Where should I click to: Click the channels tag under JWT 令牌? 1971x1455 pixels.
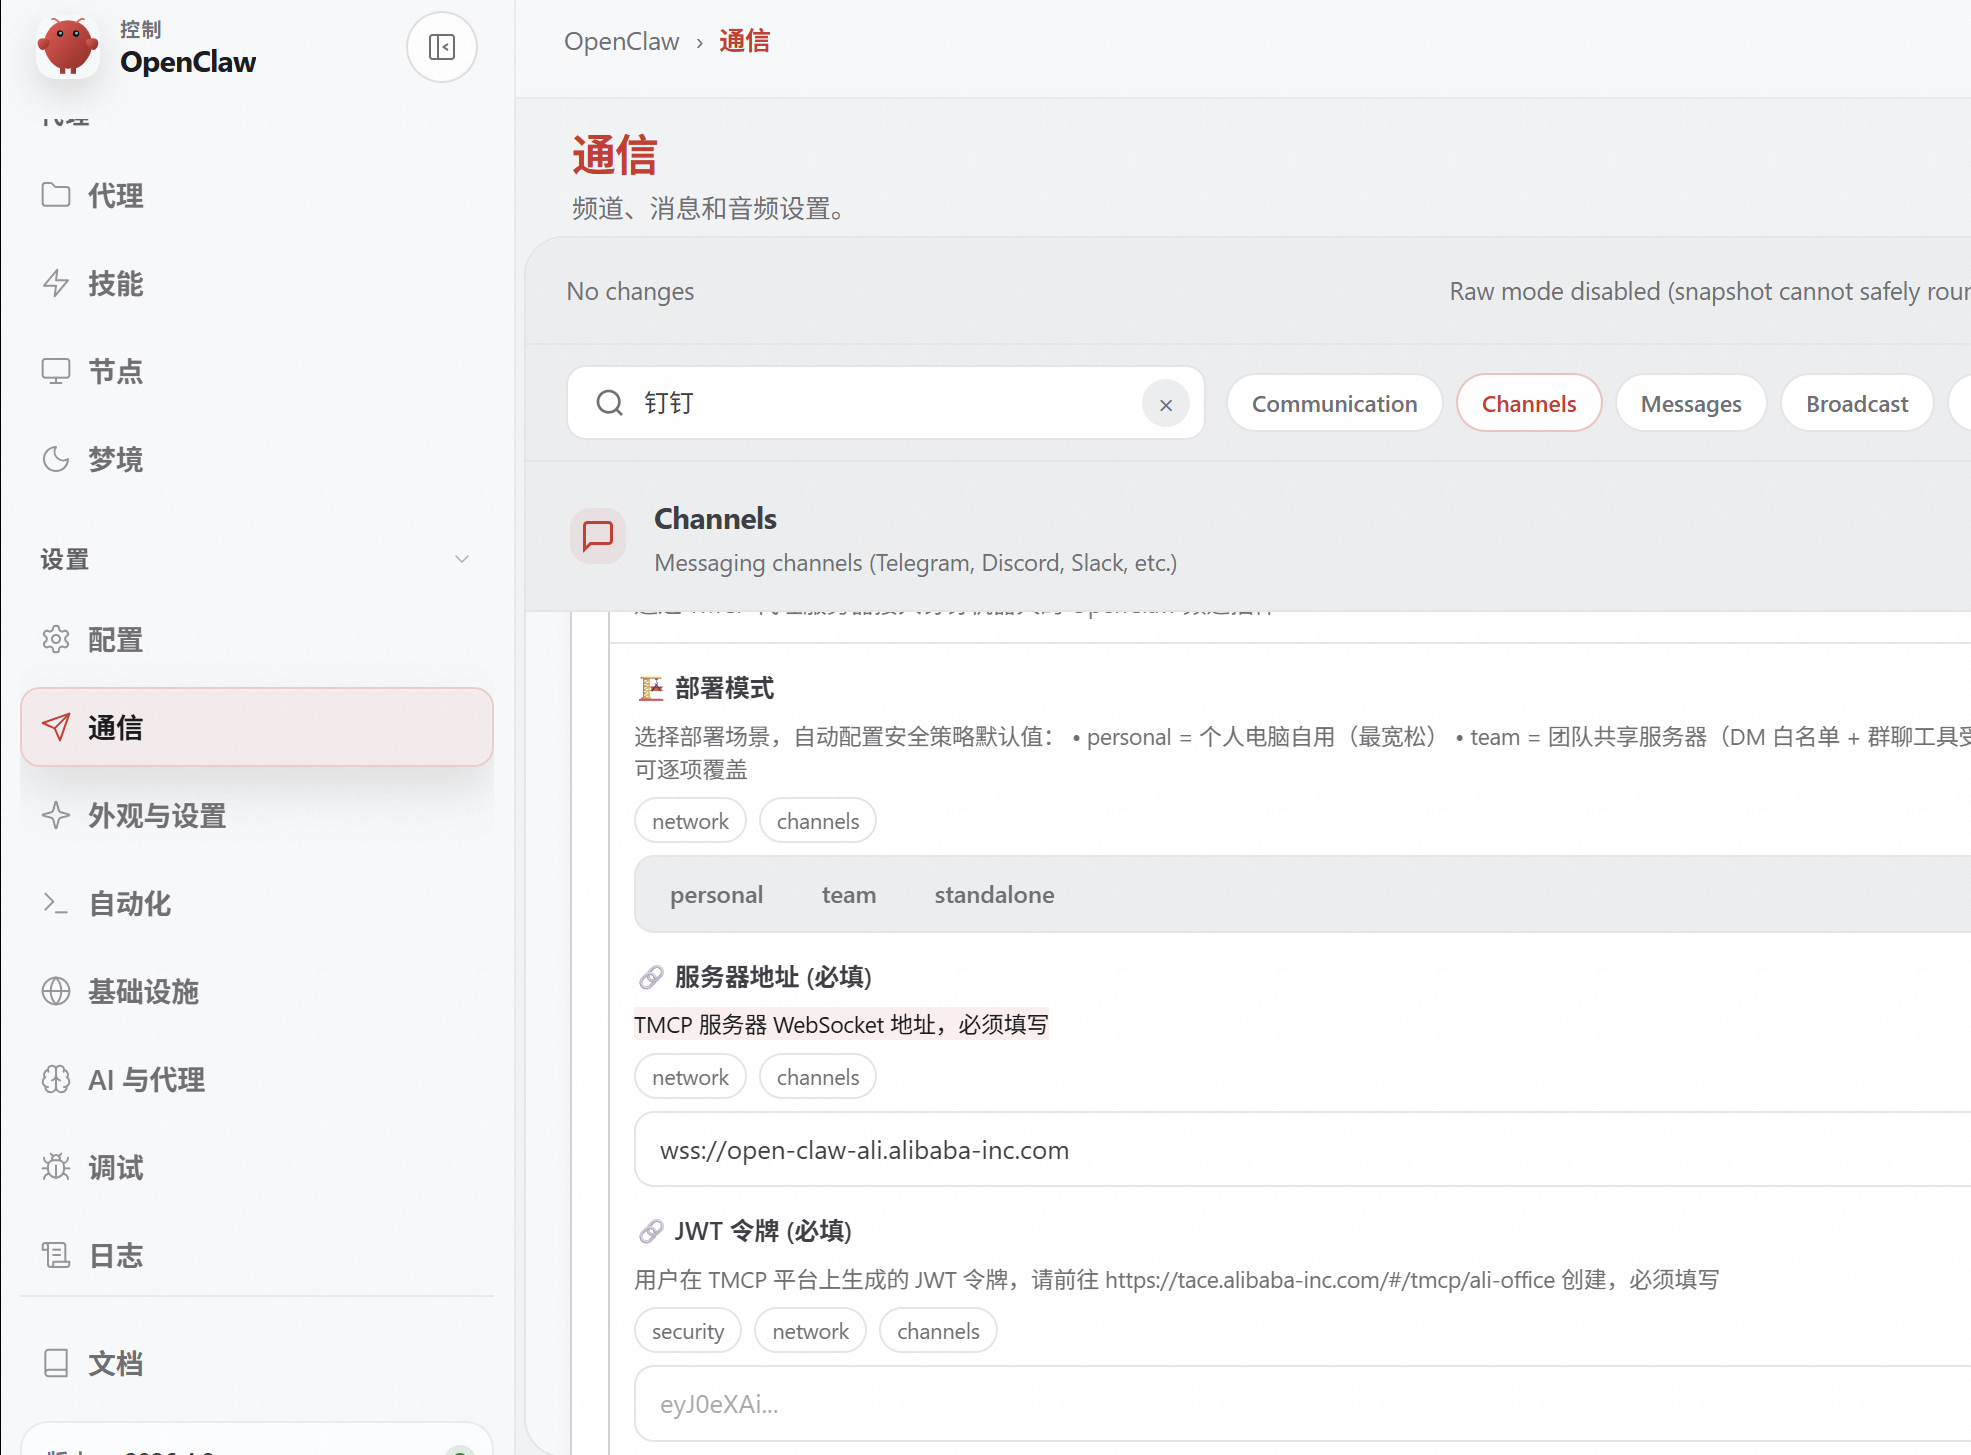[x=938, y=1331]
